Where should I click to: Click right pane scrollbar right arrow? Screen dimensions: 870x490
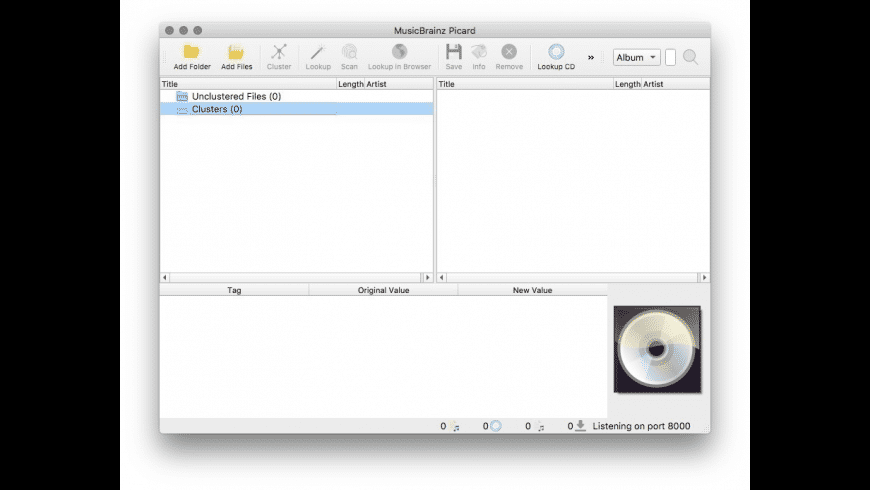pos(705,277)
